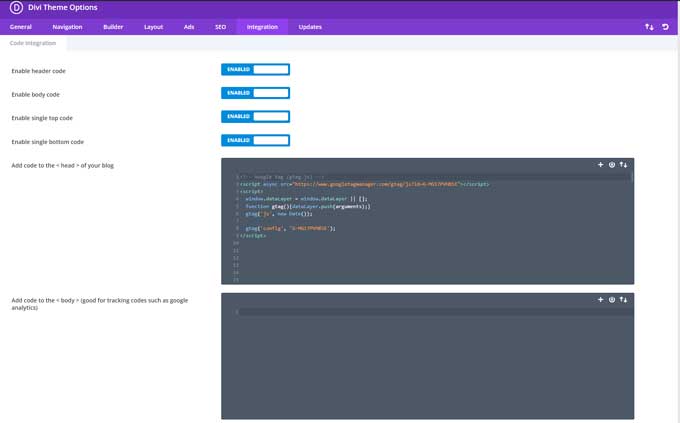Switch to the Builder tab
680x423 pixels.
pyautogui.click(x=113, y=27)
